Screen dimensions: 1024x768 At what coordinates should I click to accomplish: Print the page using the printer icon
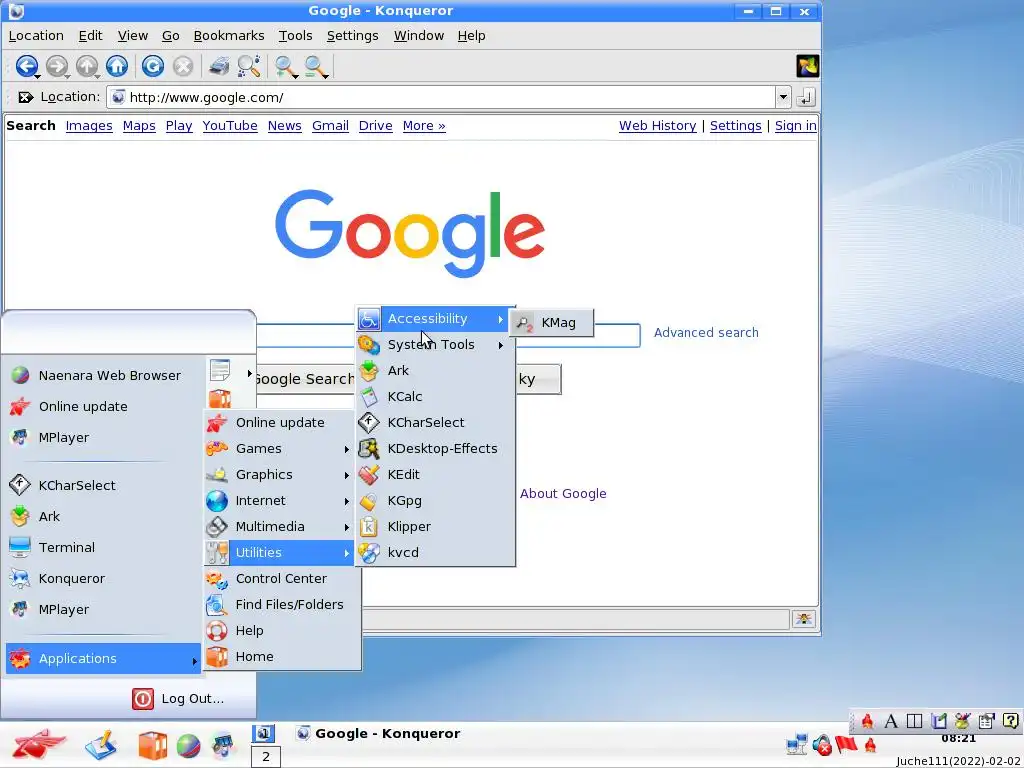point(219,66)
